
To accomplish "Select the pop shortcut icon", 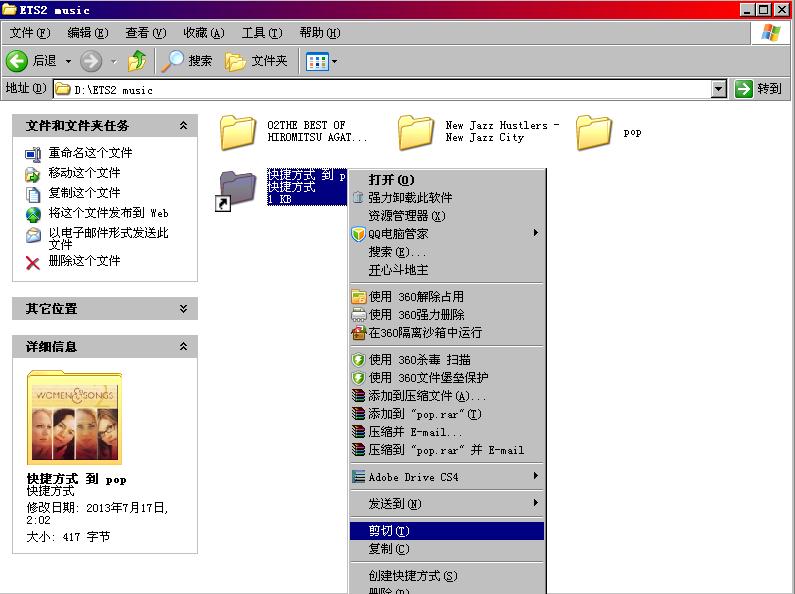I will [x=238, y=188].
